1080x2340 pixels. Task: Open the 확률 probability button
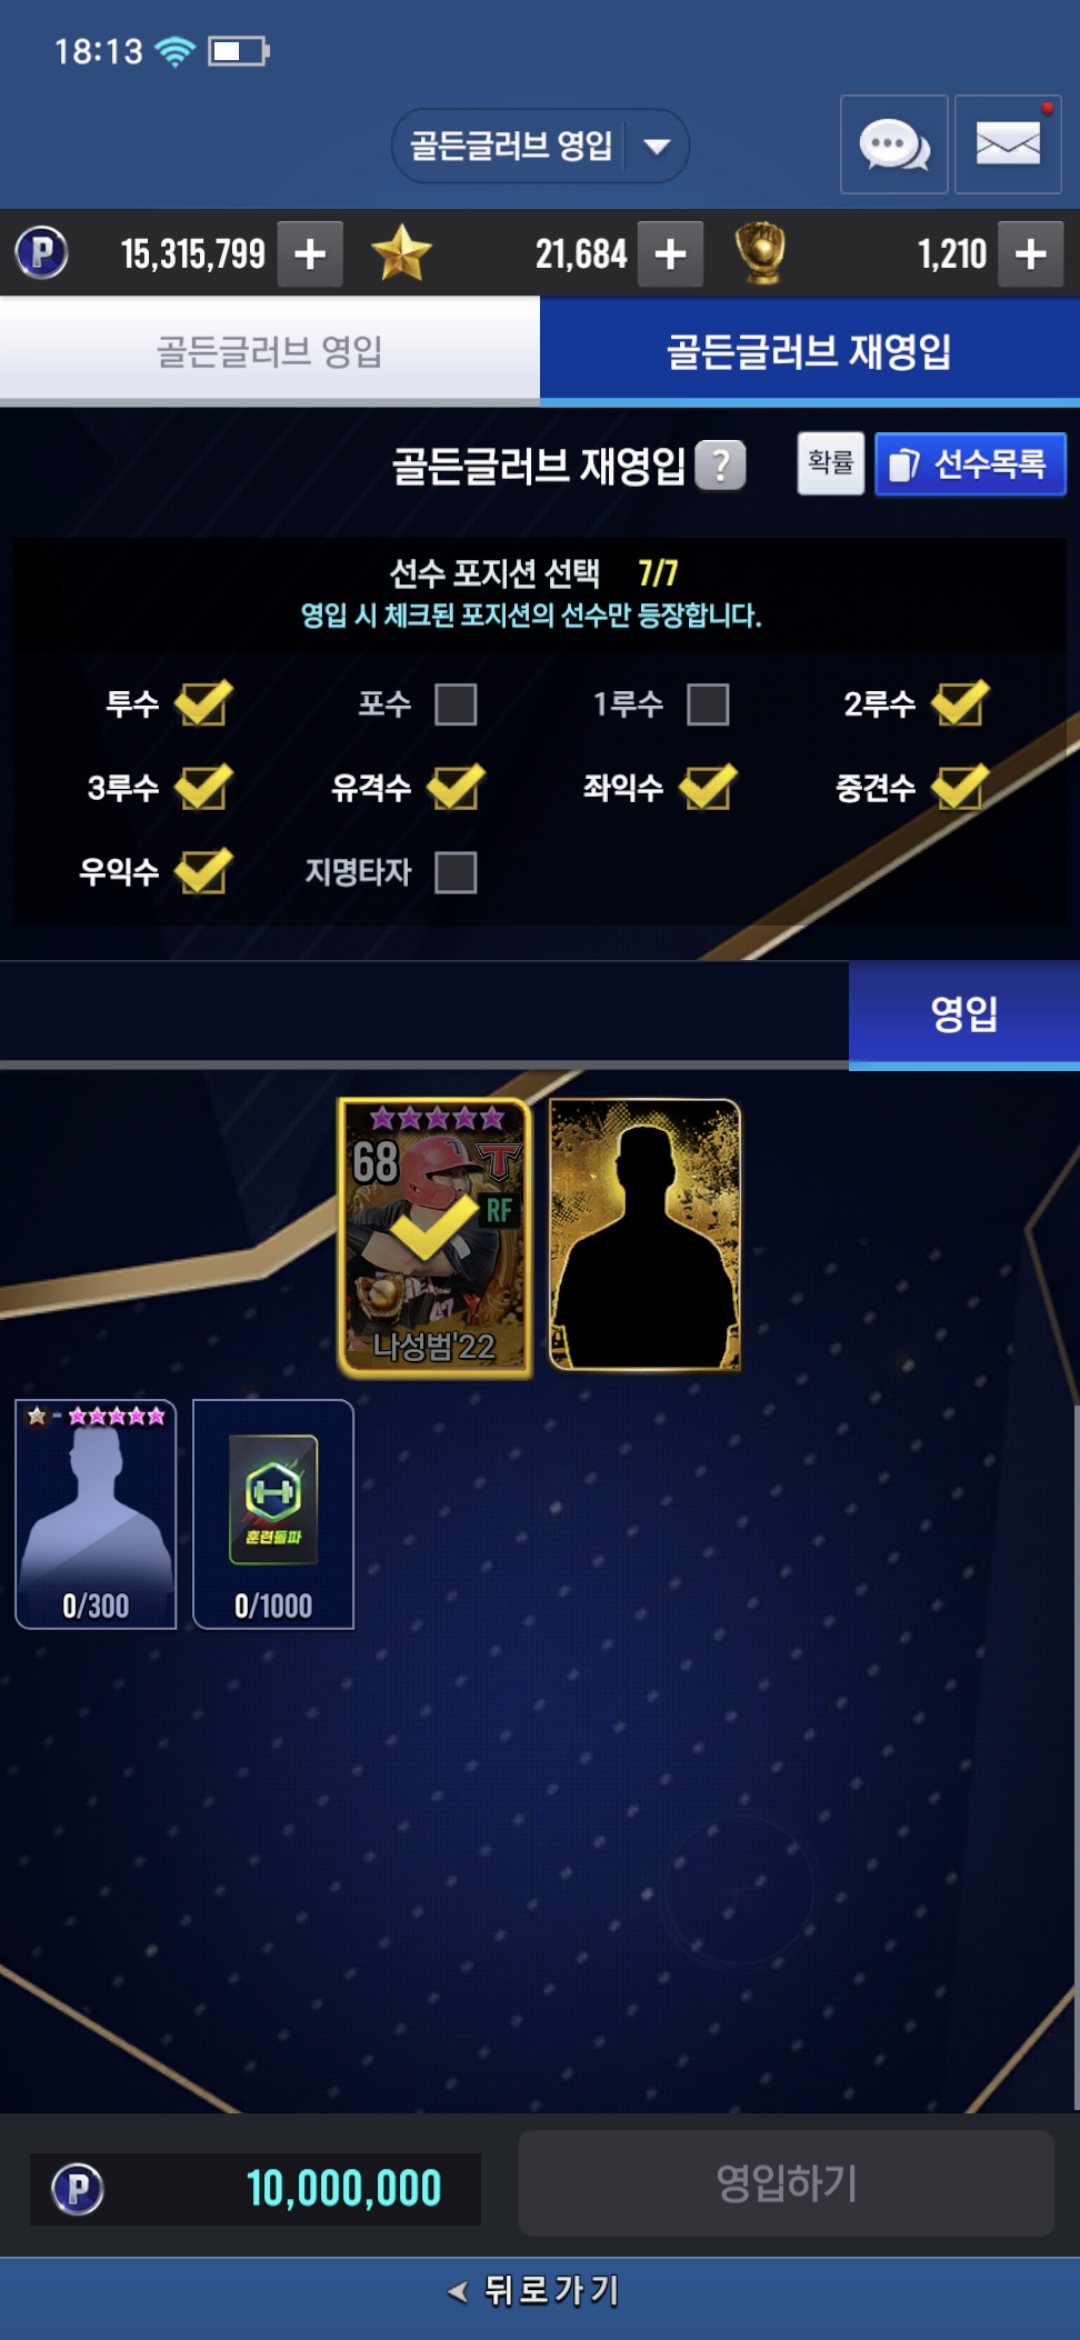click(x=831, y=463)
